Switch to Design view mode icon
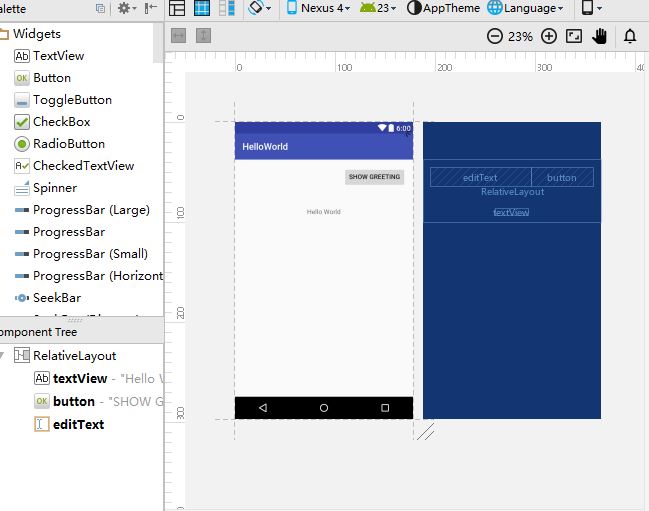The height and width of the screenshot is (511, 649). coord(177,8)
